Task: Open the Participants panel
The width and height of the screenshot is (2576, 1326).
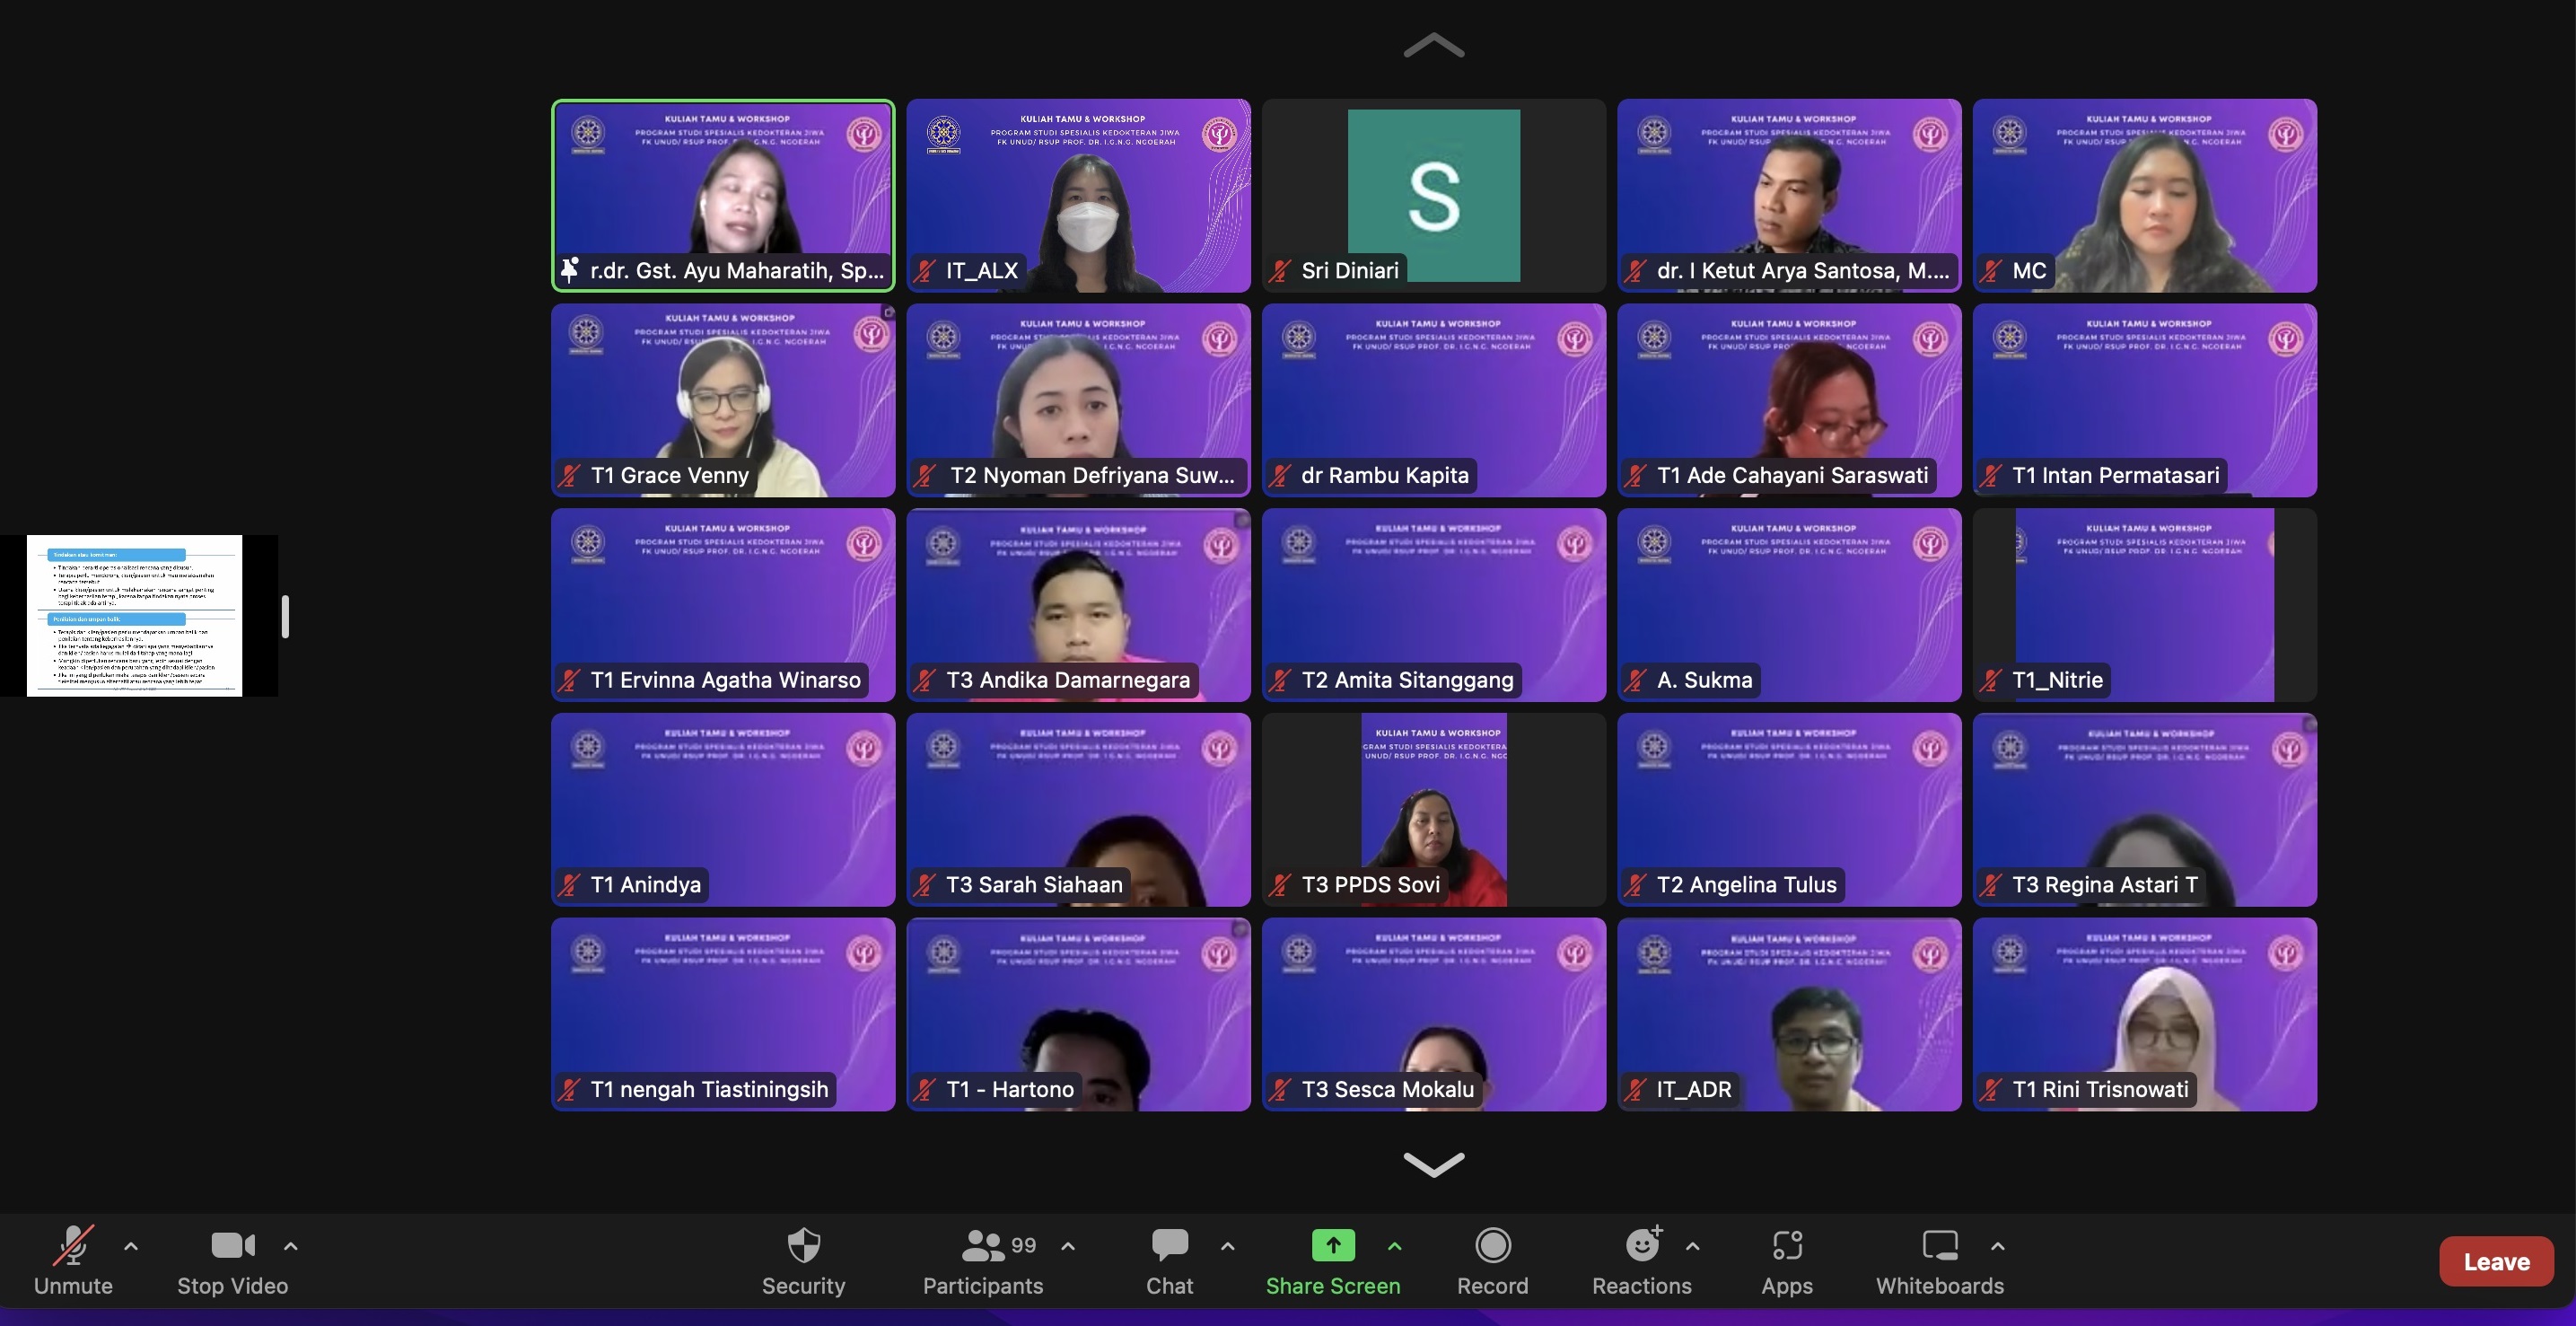Action: [x=982, y=1246]
